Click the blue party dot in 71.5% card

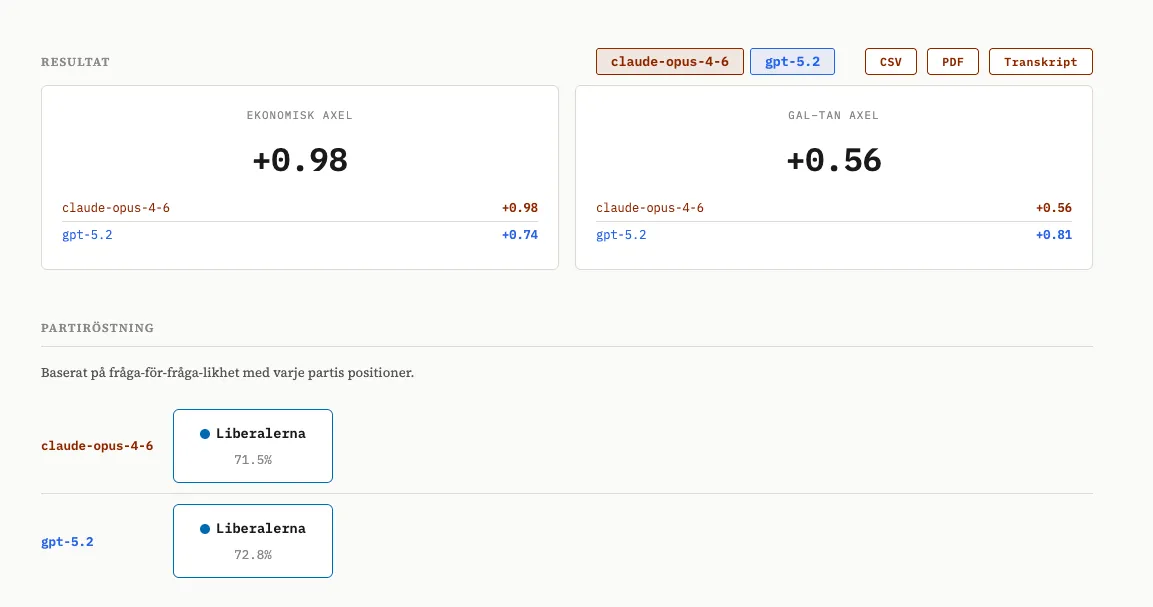(205, 434)
